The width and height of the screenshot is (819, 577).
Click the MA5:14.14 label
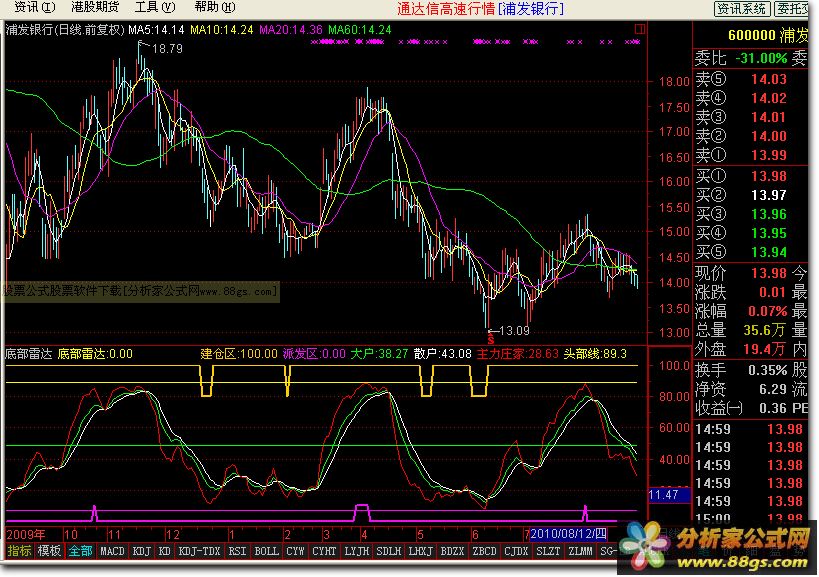coord(157,30)
